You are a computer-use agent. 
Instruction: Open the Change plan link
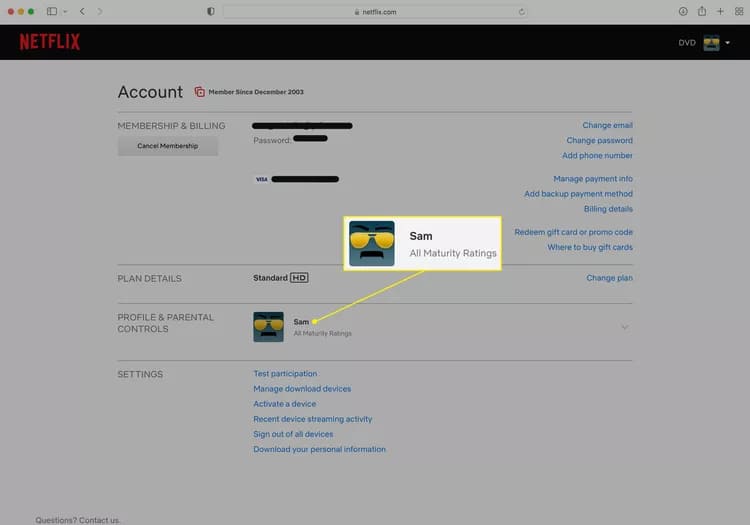click(x=609, y=278)
